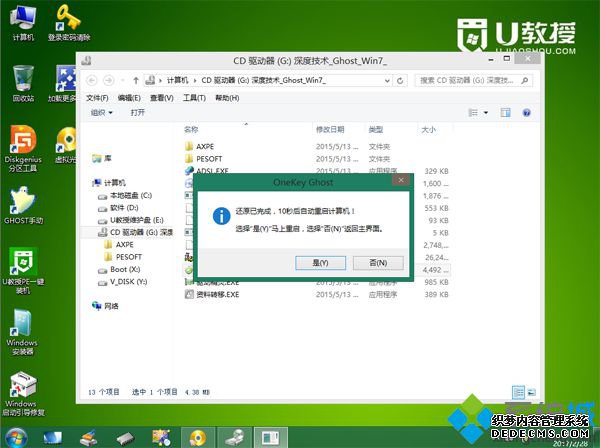Select 网络 in navigation pane
The image size is (600, 448).
coord(105,306)
